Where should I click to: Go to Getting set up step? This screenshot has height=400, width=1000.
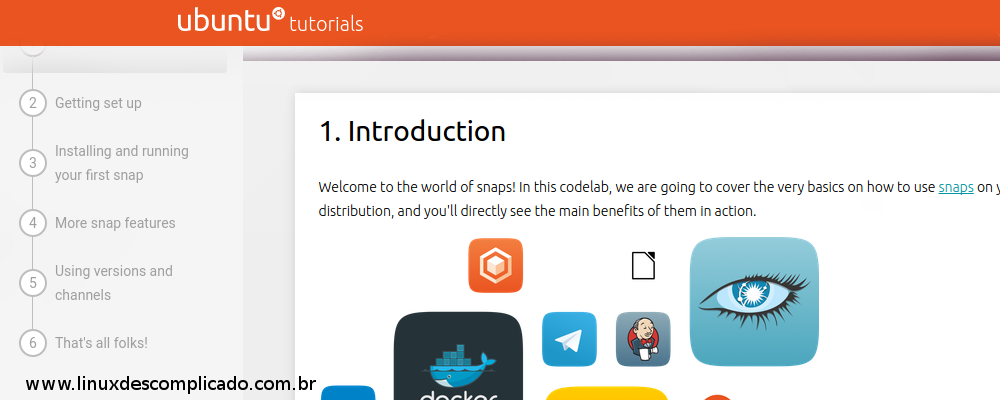click(98, 103)
